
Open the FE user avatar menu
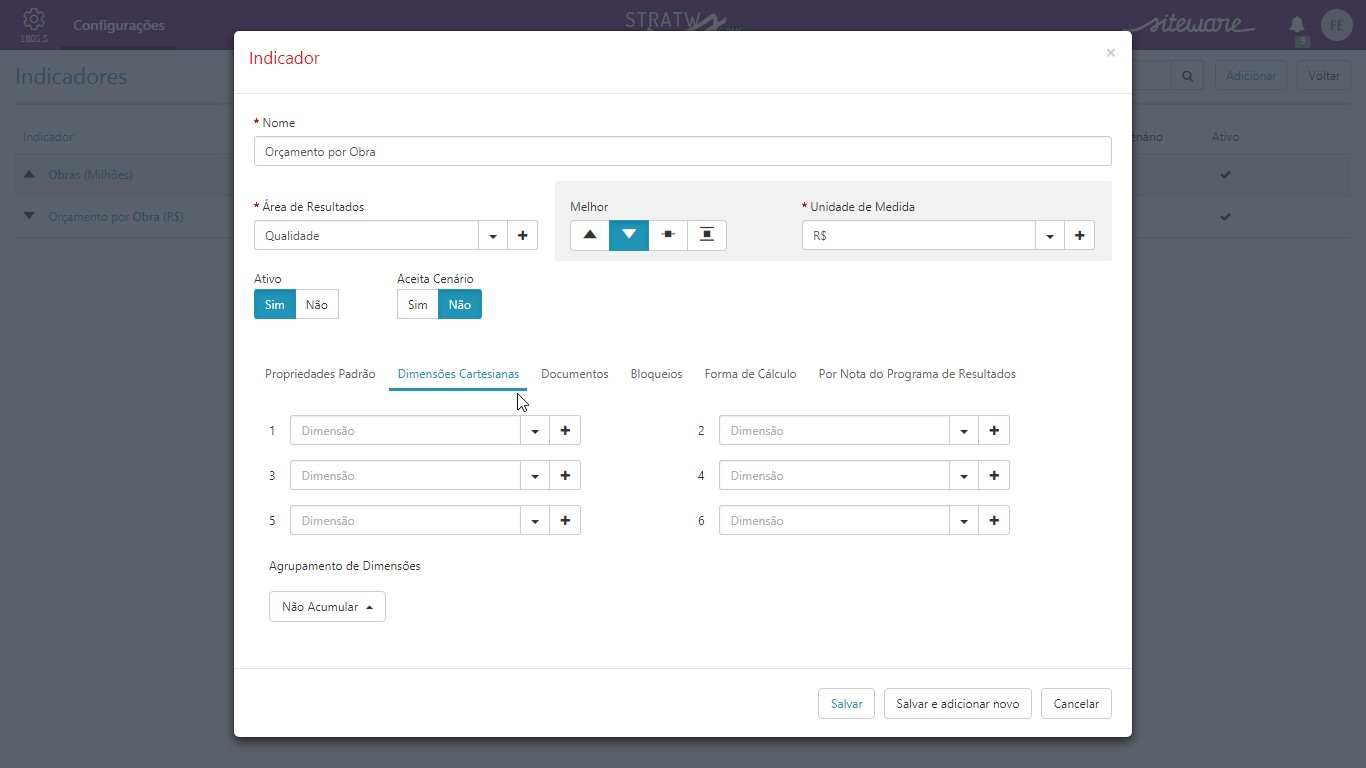(1336, 25)
